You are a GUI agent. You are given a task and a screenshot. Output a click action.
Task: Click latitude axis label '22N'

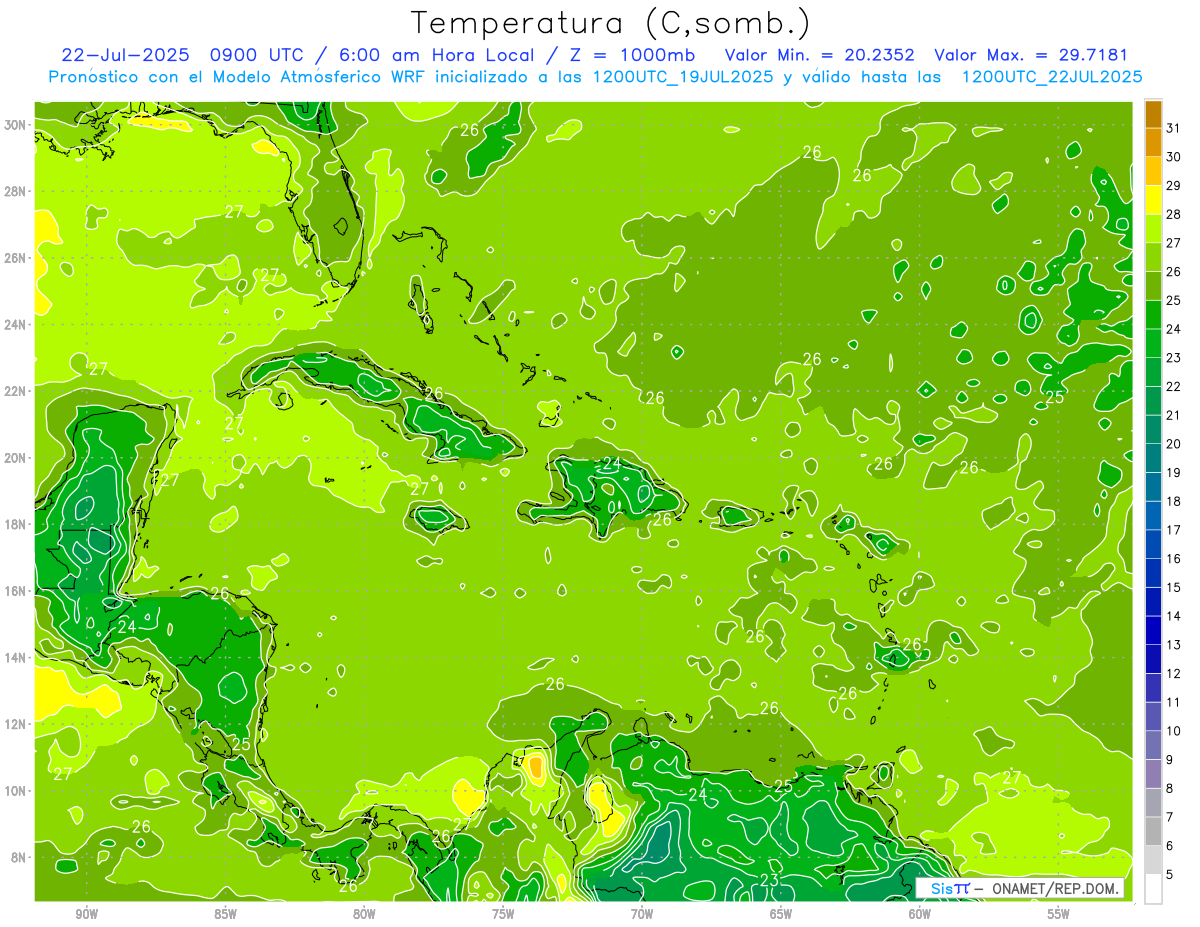point(15,391)
